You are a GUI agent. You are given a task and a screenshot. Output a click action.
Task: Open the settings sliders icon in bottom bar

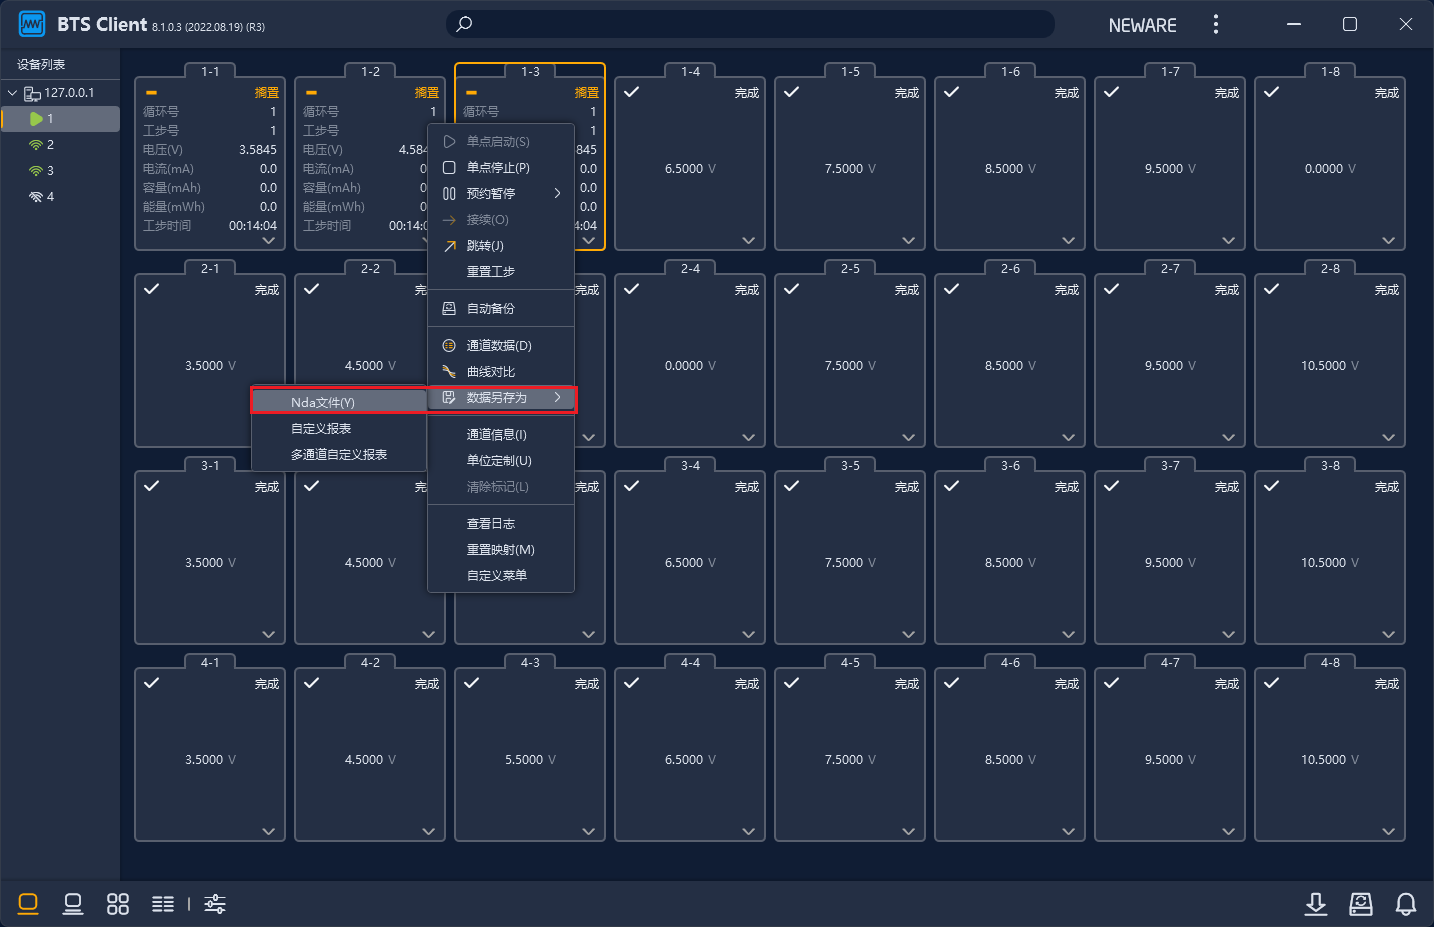[x=215, y=904]
